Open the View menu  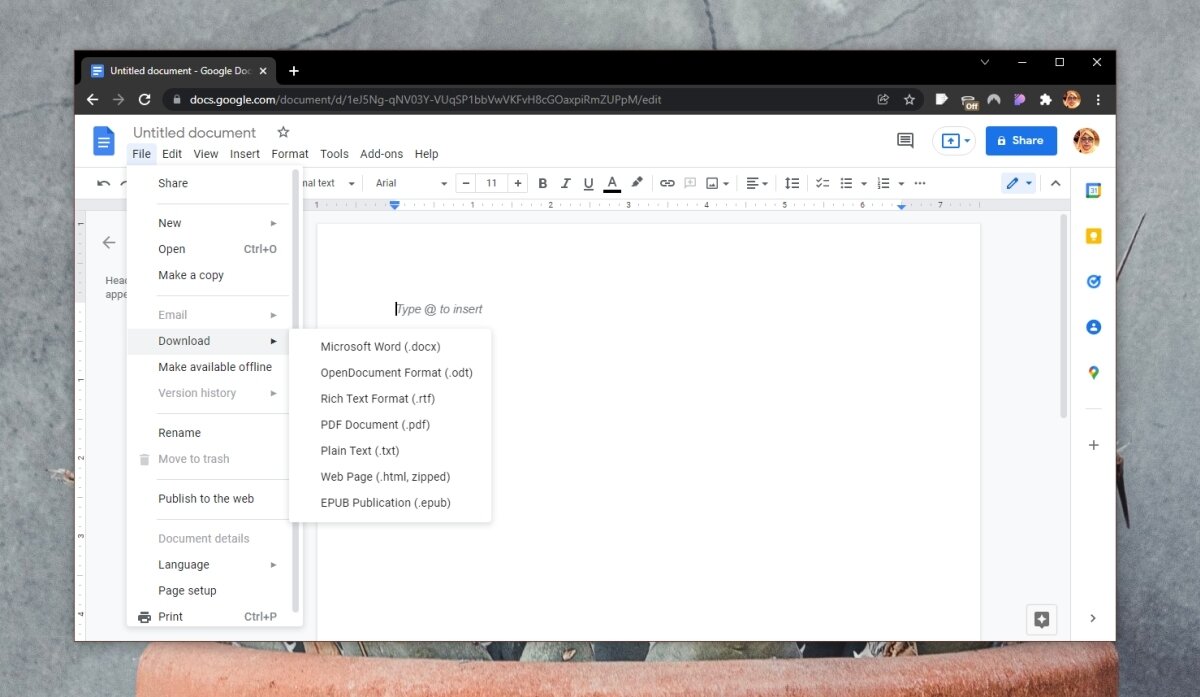[206, 154]
